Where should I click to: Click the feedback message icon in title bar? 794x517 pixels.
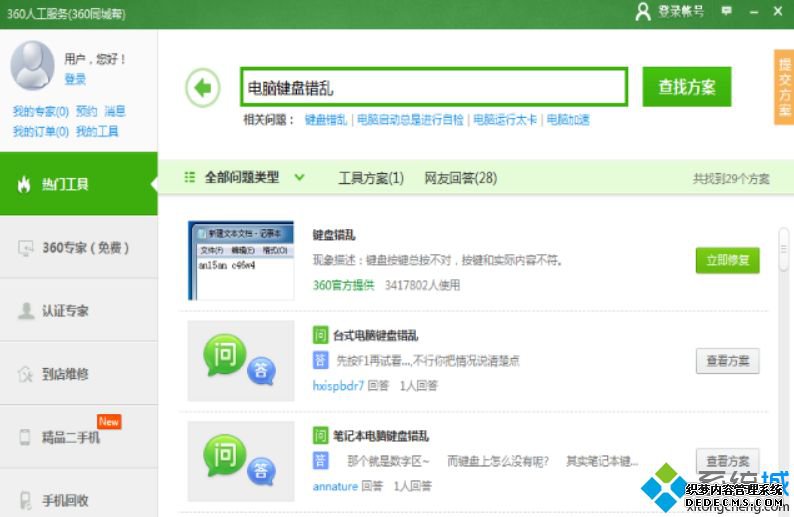(726, 11)
